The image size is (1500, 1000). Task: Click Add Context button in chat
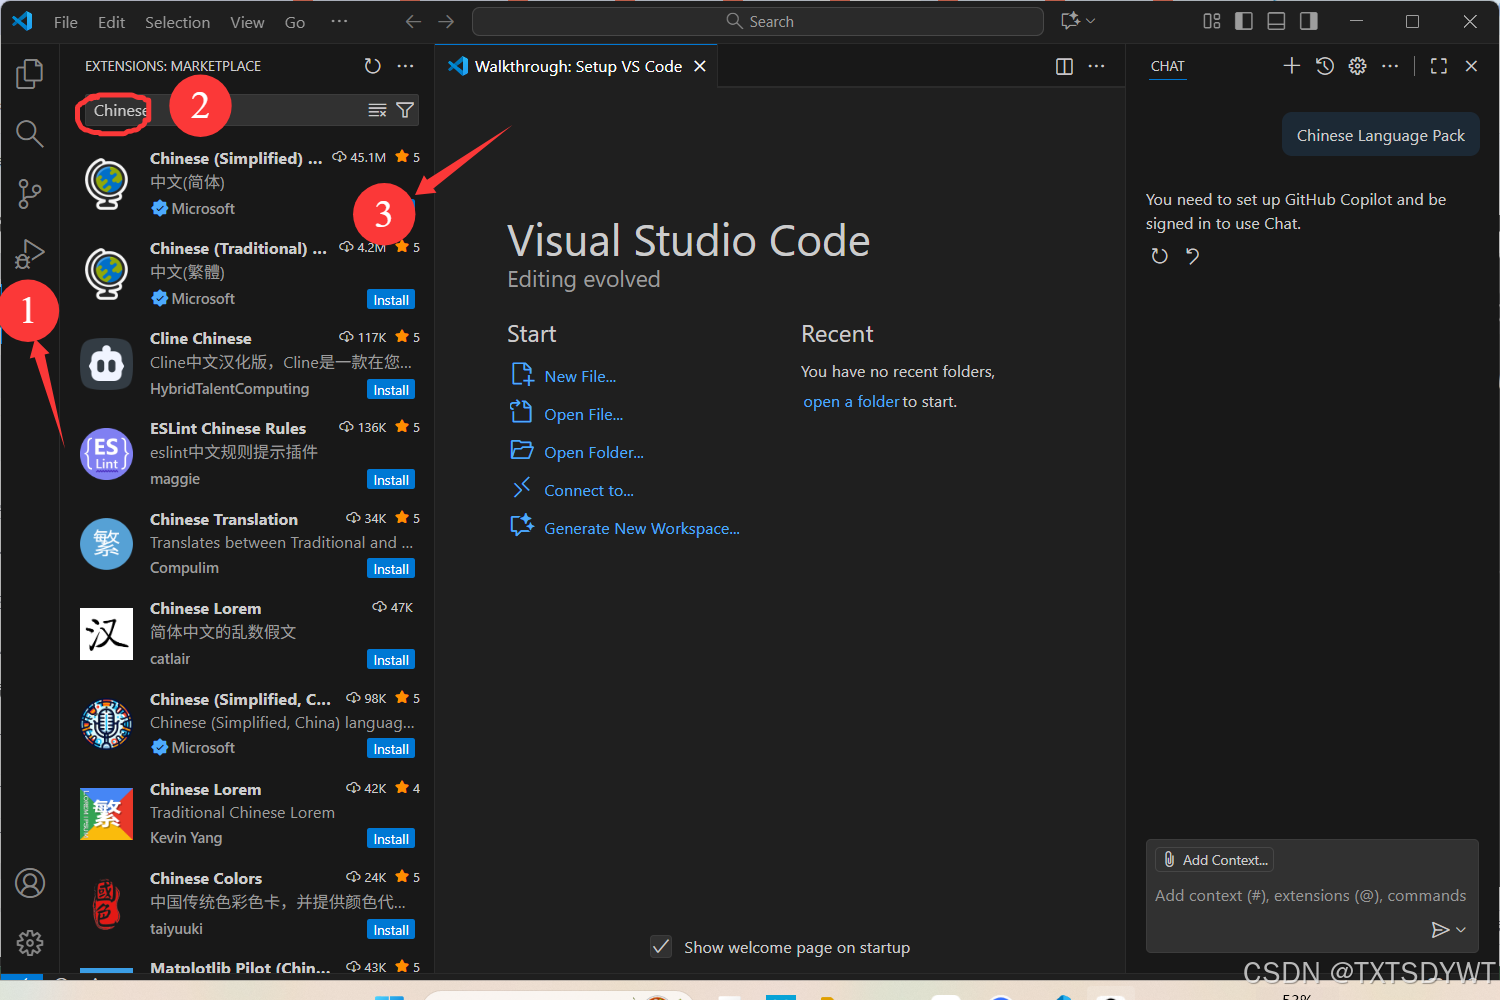pyautogui.click(x=1215, y=860)
